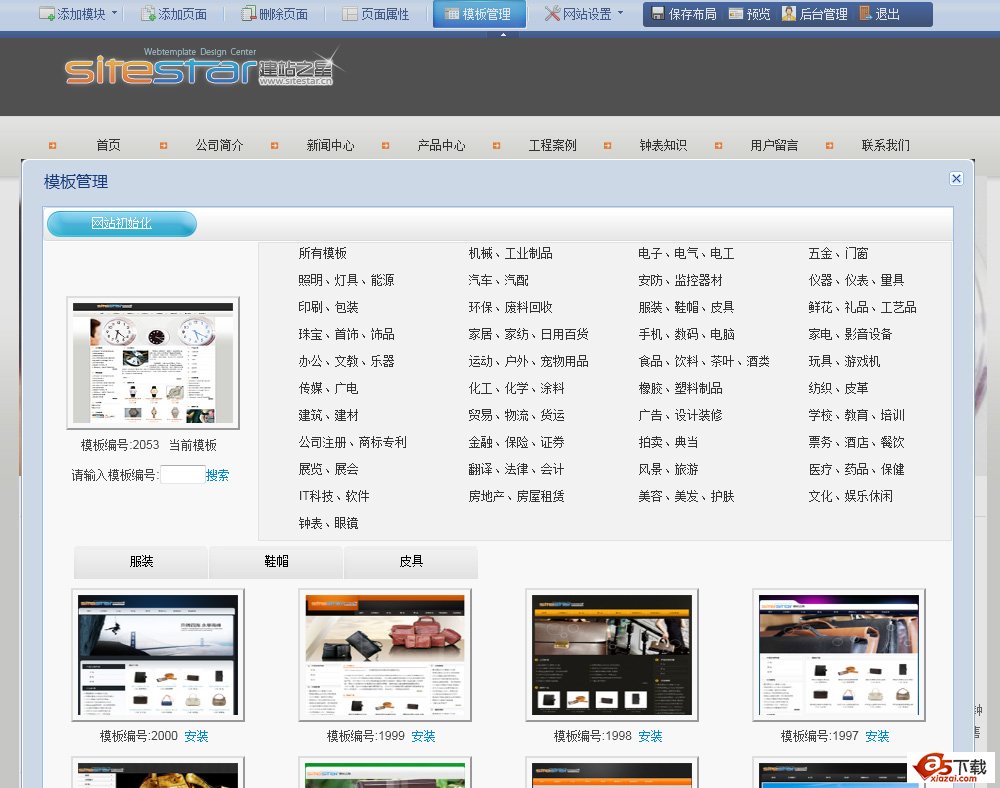Click 安装 under template 2000
Screen dimensions: 1000x788
[x=196, y=736]
